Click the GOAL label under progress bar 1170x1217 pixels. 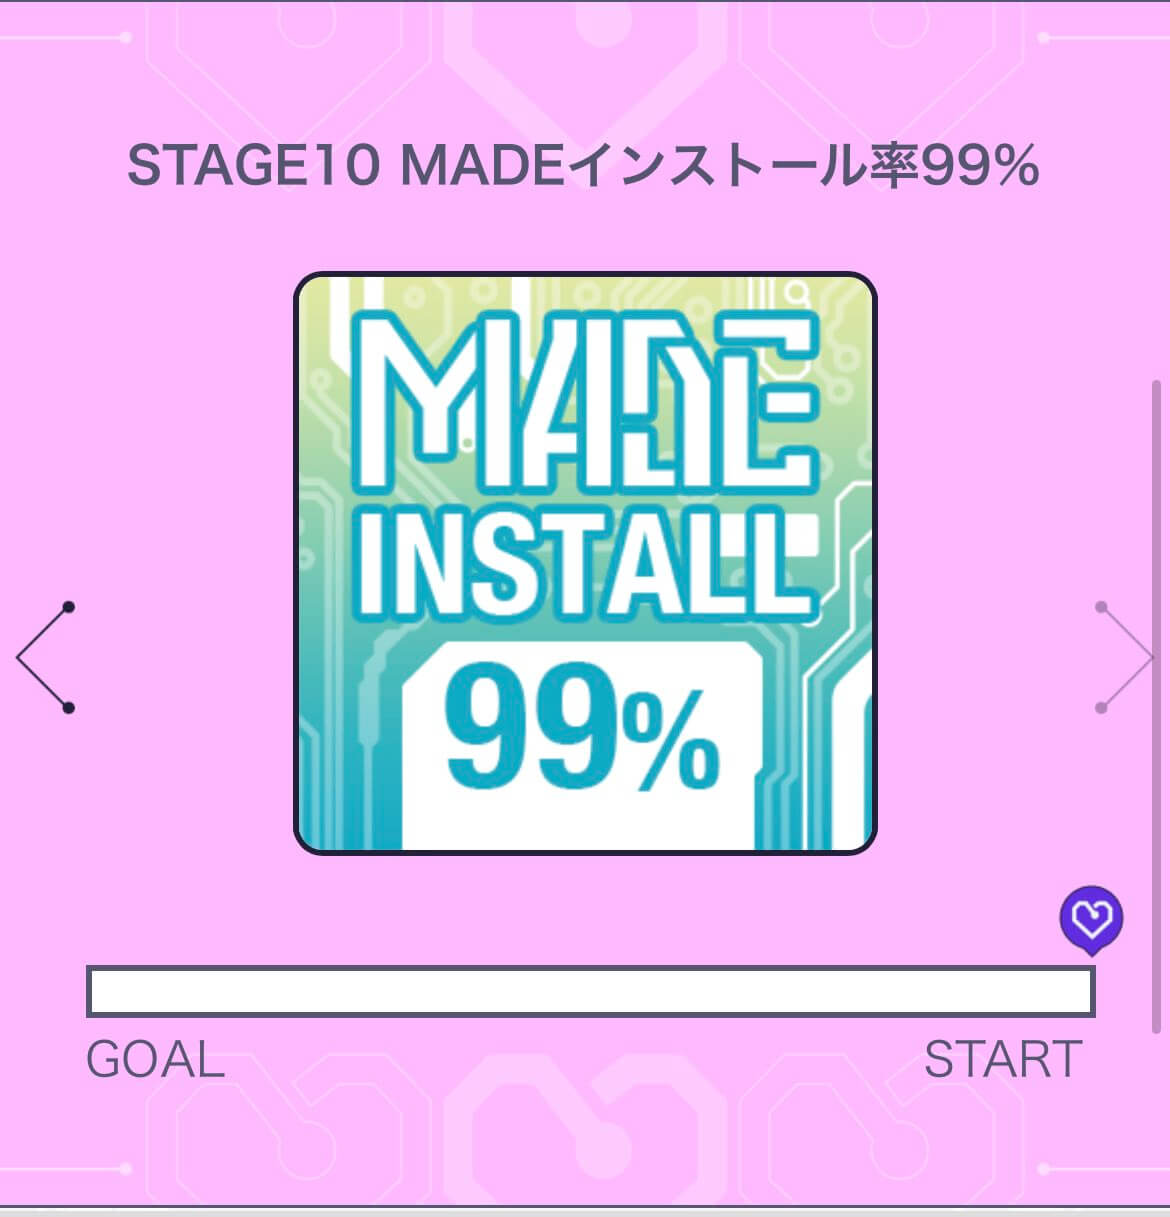pyautogui.click(x=155, y=1059)
